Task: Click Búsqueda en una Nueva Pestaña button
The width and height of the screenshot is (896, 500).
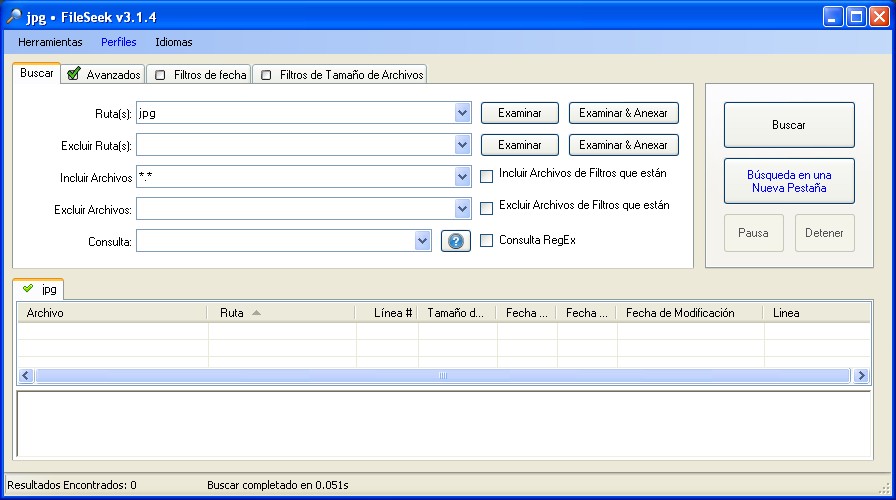Action: coord(789,181)
